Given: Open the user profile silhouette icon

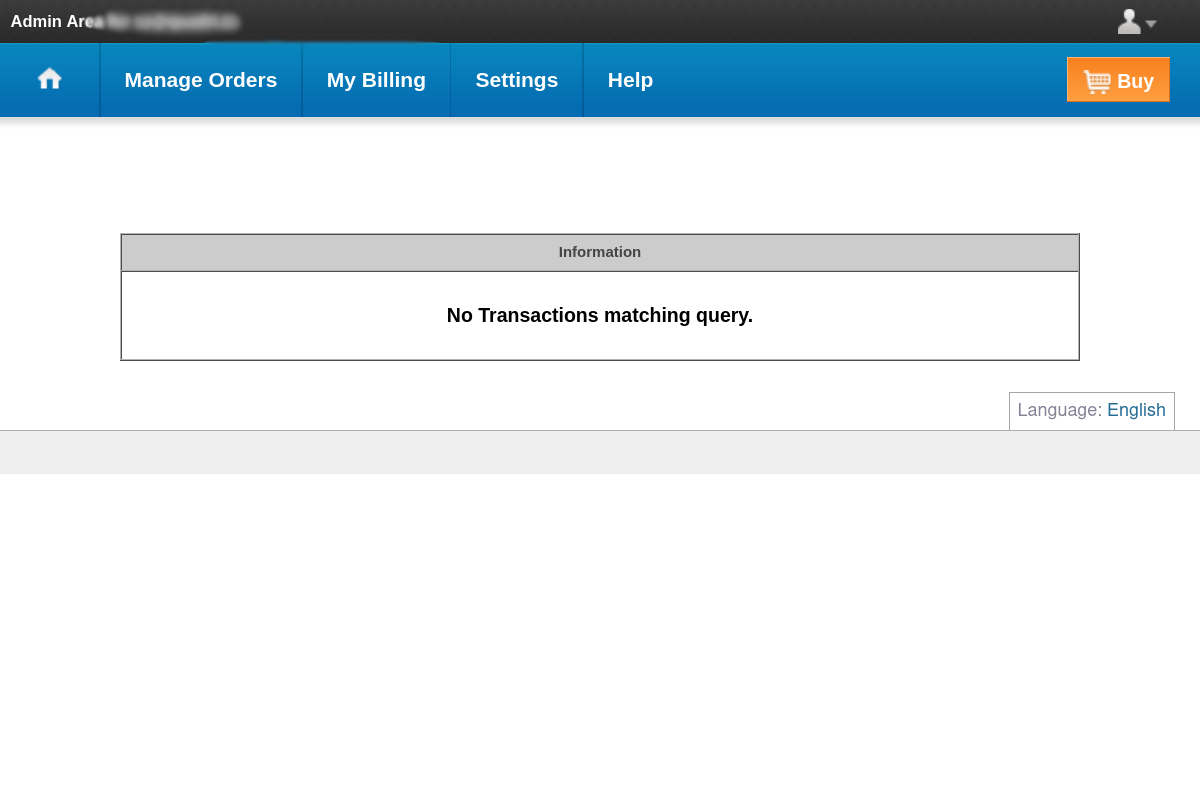Looking at the screenshot, I should [x=1129, y=21].
